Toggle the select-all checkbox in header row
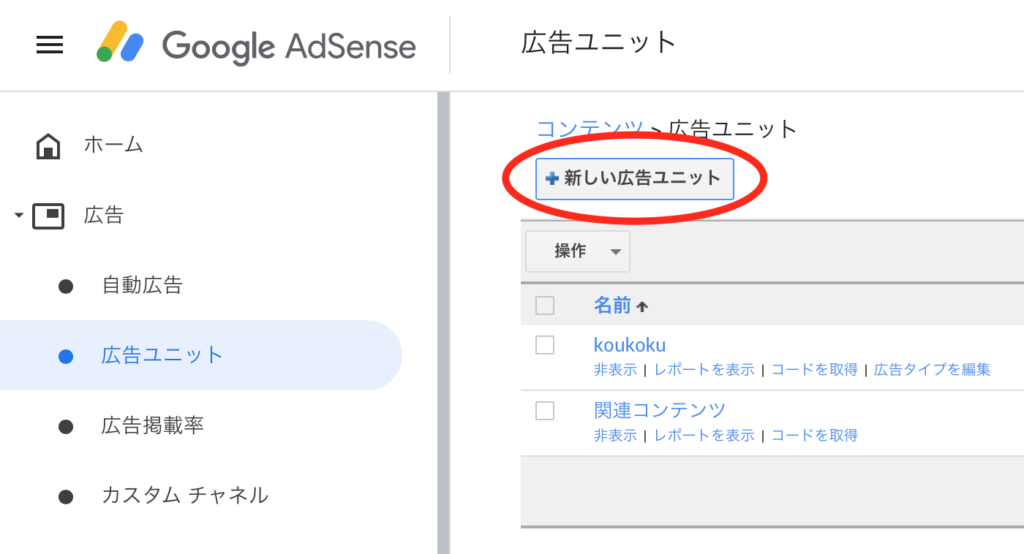Screen dimensions: 1024x554 point(545,305)
